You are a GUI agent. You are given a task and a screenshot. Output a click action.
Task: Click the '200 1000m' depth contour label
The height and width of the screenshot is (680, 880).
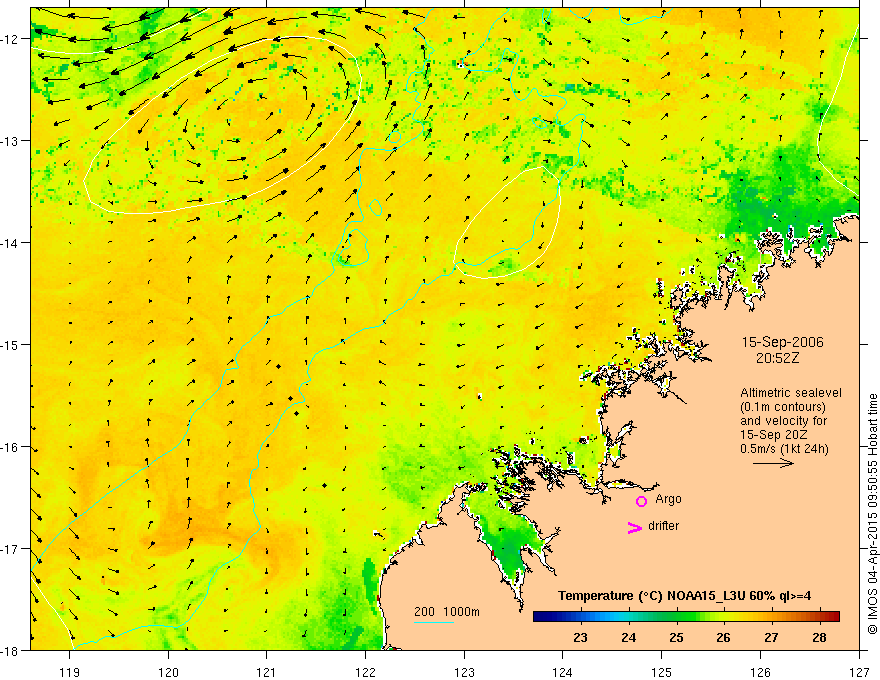[x=447, y=612]
